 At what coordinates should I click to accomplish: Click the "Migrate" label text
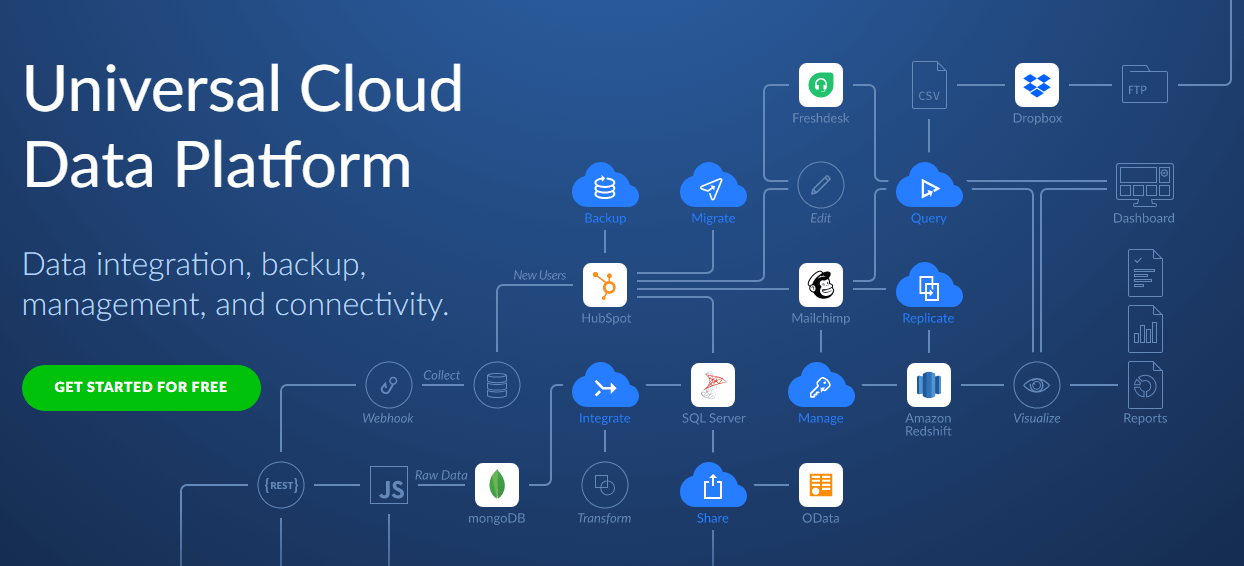point(713,218)
